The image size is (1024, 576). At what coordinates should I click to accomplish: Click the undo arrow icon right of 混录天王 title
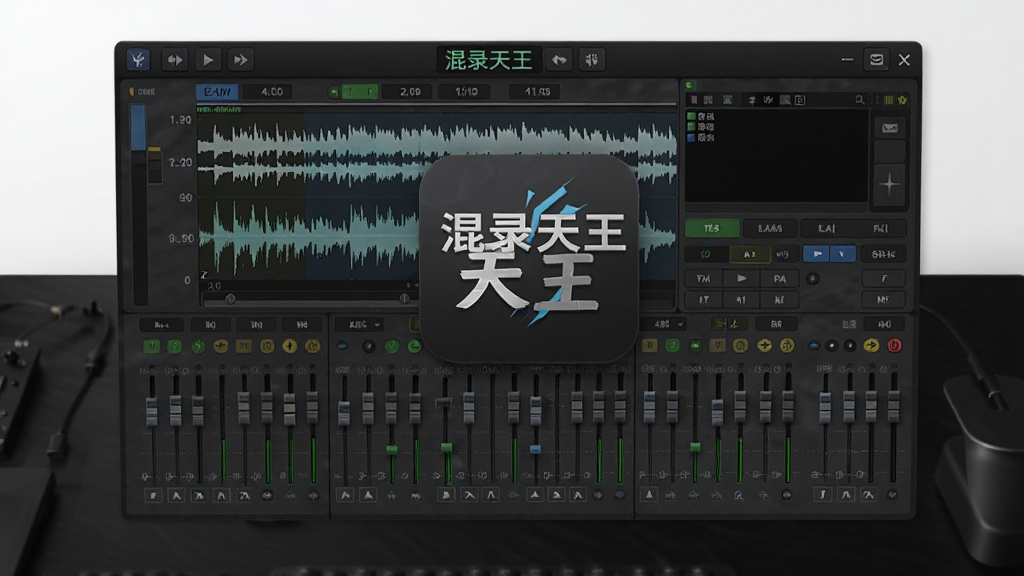pyautogui.click(x=559, y=60)
